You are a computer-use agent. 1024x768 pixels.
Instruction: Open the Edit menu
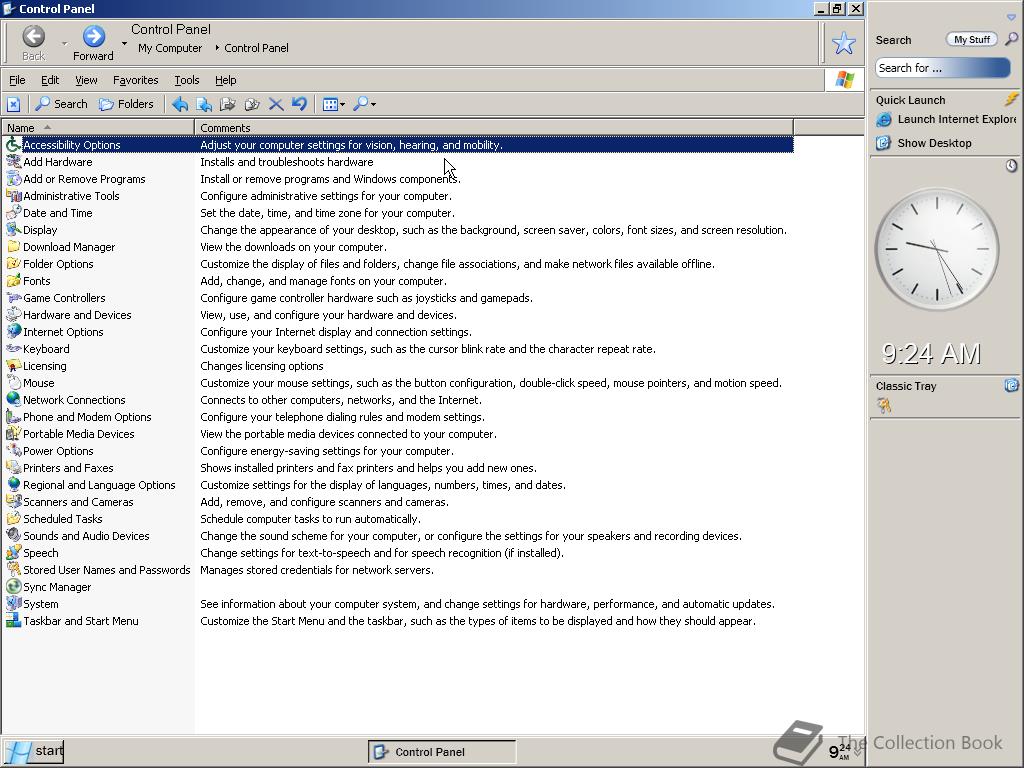coord(50,80)
